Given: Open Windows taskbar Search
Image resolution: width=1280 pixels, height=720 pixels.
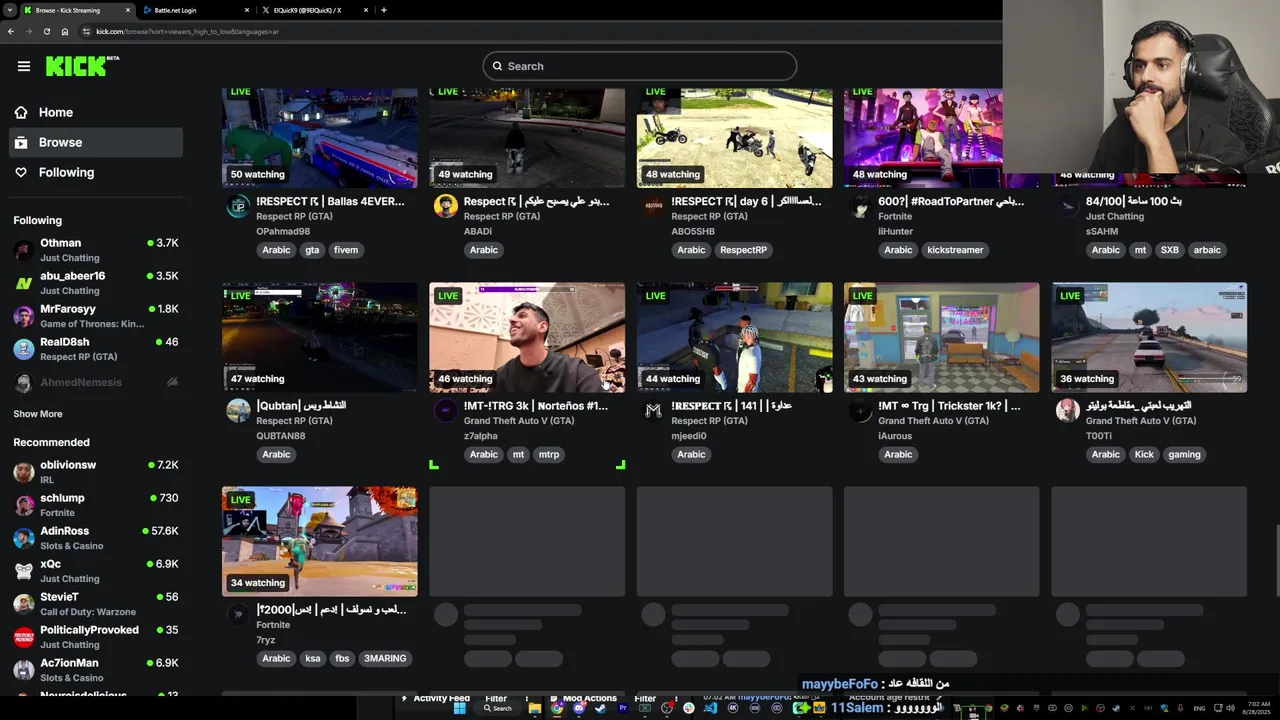Looking at the screenshot, I should point(498,708).
